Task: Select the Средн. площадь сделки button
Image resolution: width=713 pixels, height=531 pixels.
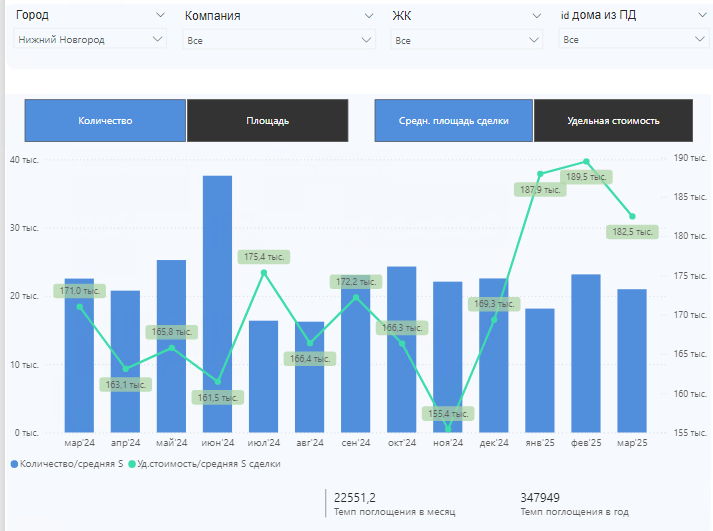Action: point(453,120)
